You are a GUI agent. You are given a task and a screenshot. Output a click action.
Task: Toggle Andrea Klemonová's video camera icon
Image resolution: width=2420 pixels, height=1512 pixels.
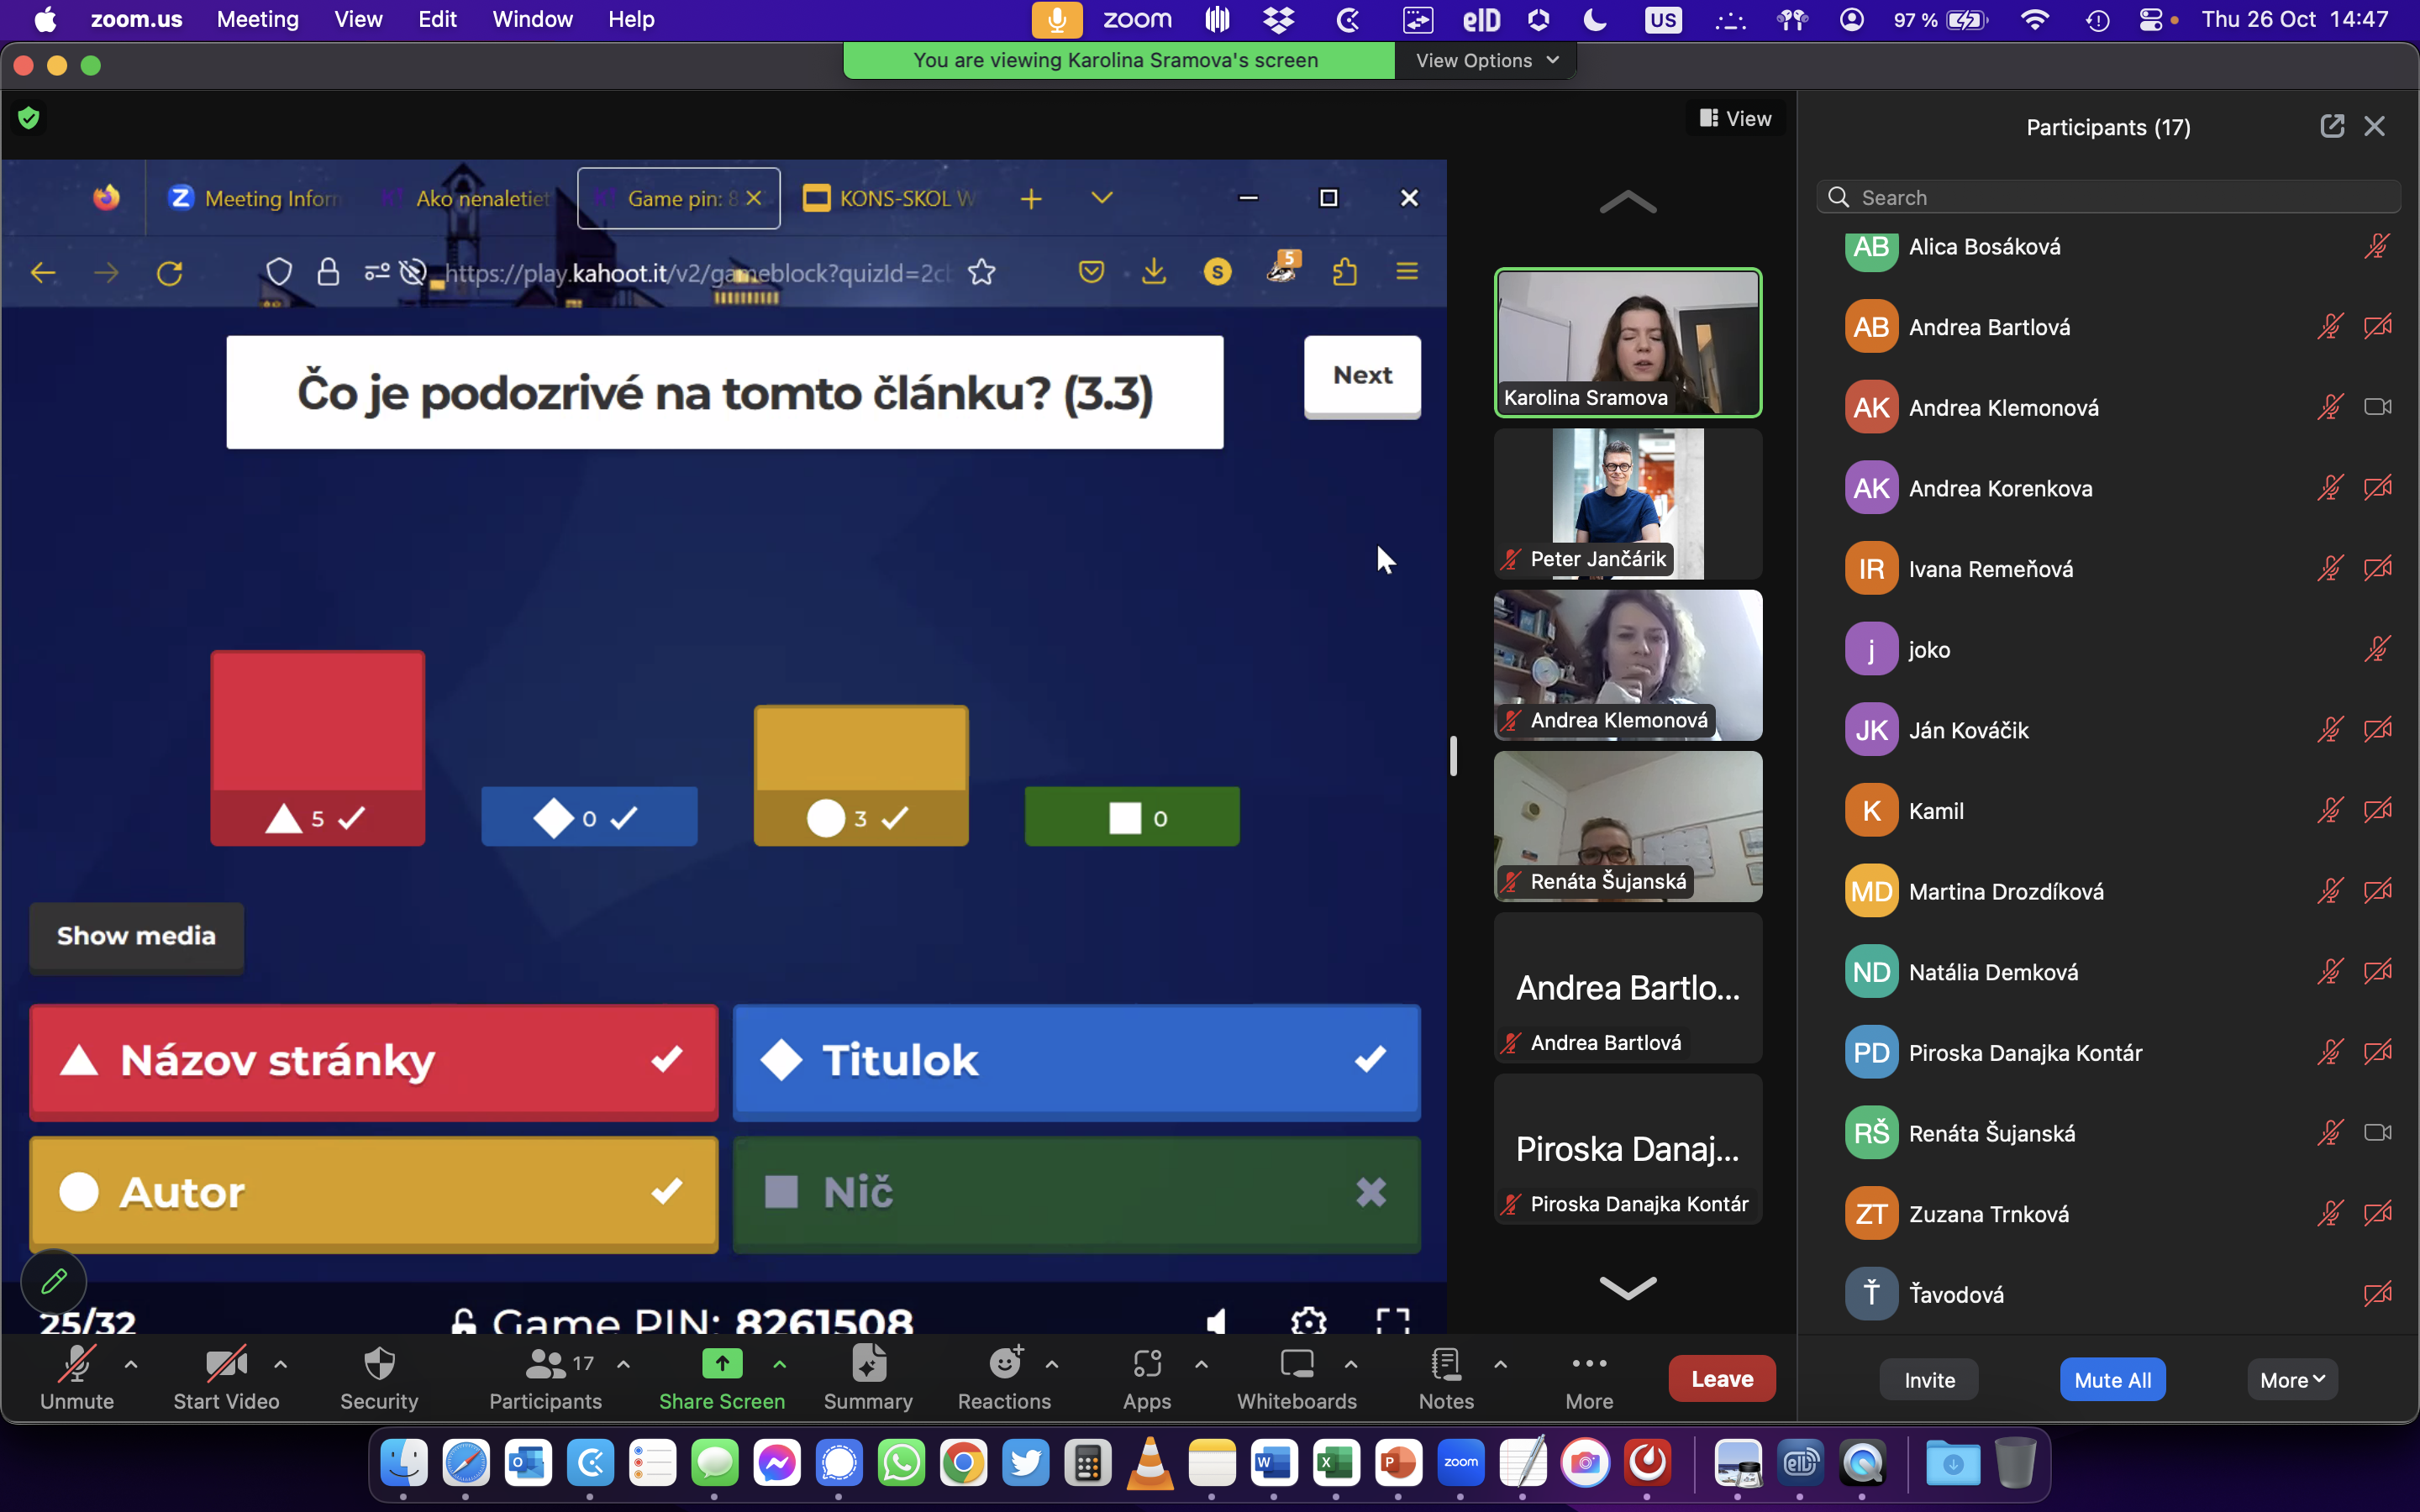click(2378, 407)
